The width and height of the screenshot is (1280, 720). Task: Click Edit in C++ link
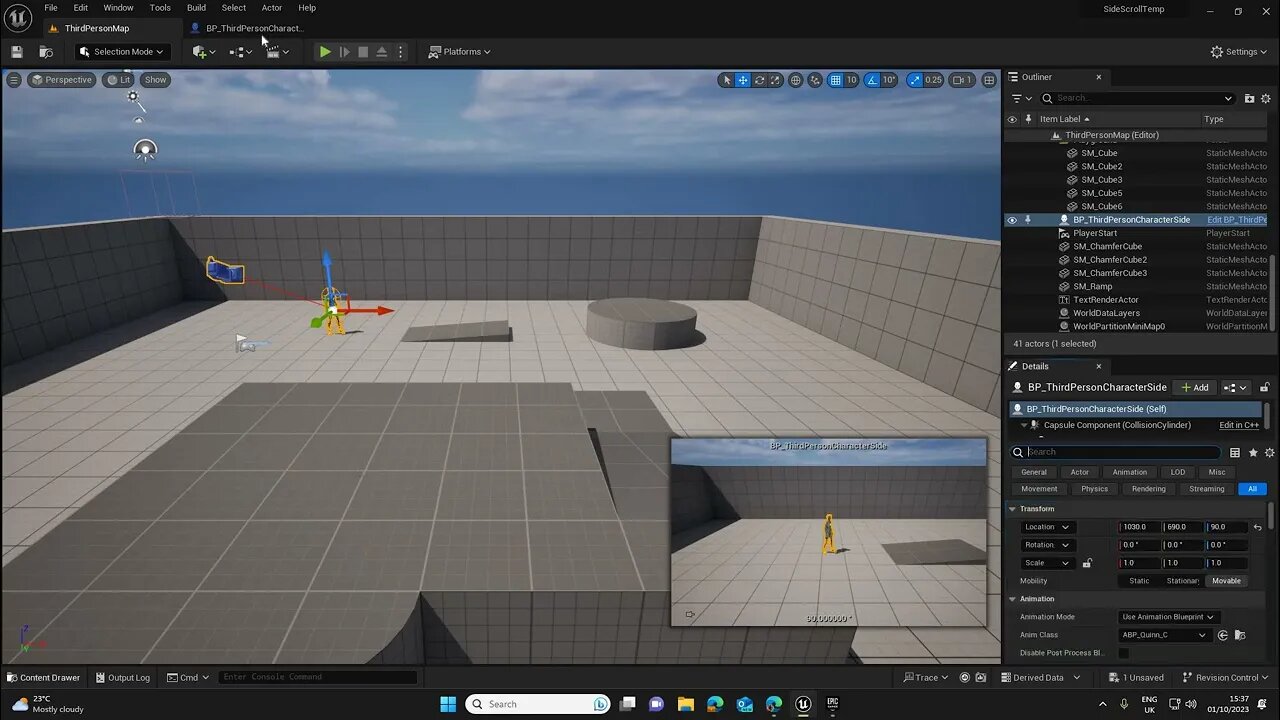coord(1238,425)
